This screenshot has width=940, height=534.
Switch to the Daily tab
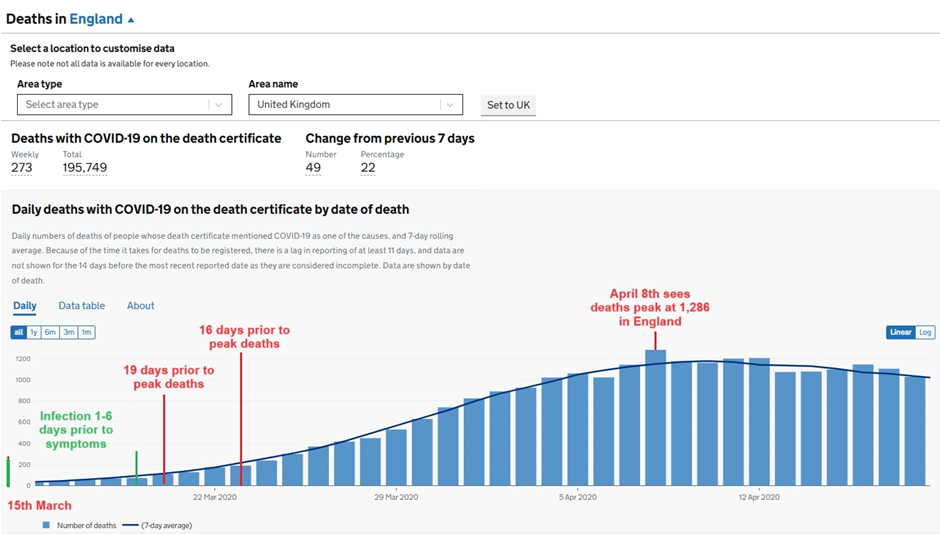coord(24,306)
